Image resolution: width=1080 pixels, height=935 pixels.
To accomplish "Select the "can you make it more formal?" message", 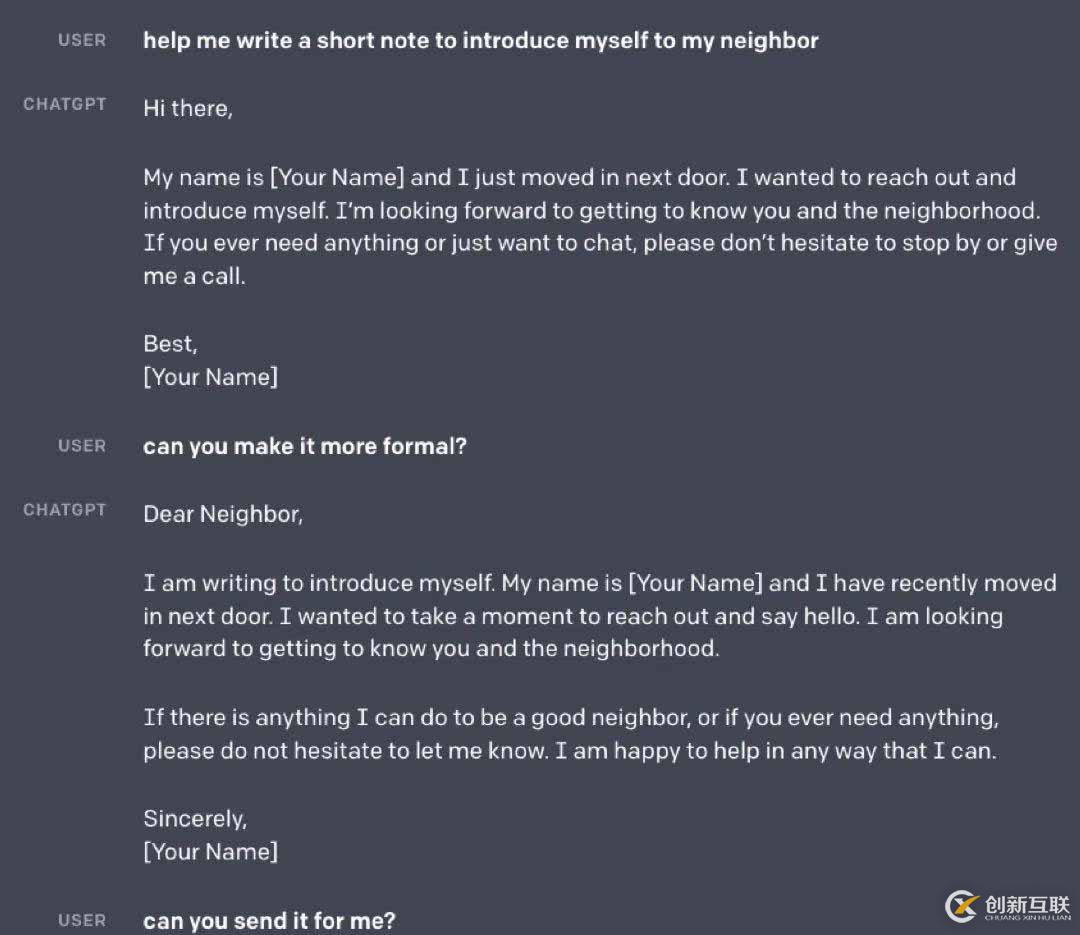I will coord(305,446).
